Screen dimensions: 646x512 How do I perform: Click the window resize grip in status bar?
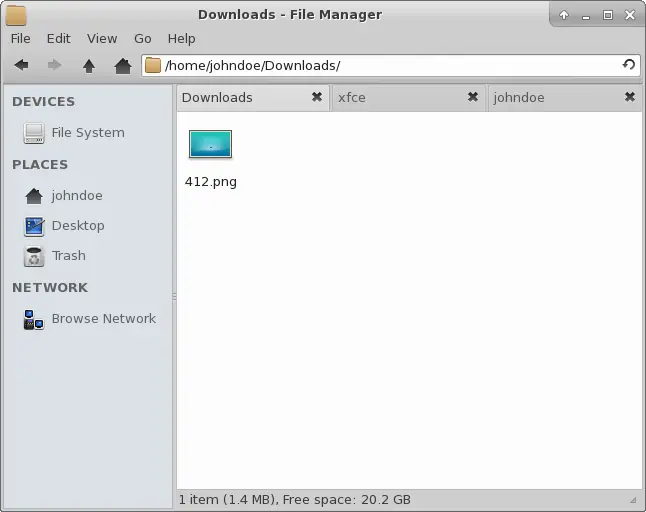click(x=633, y=500)
